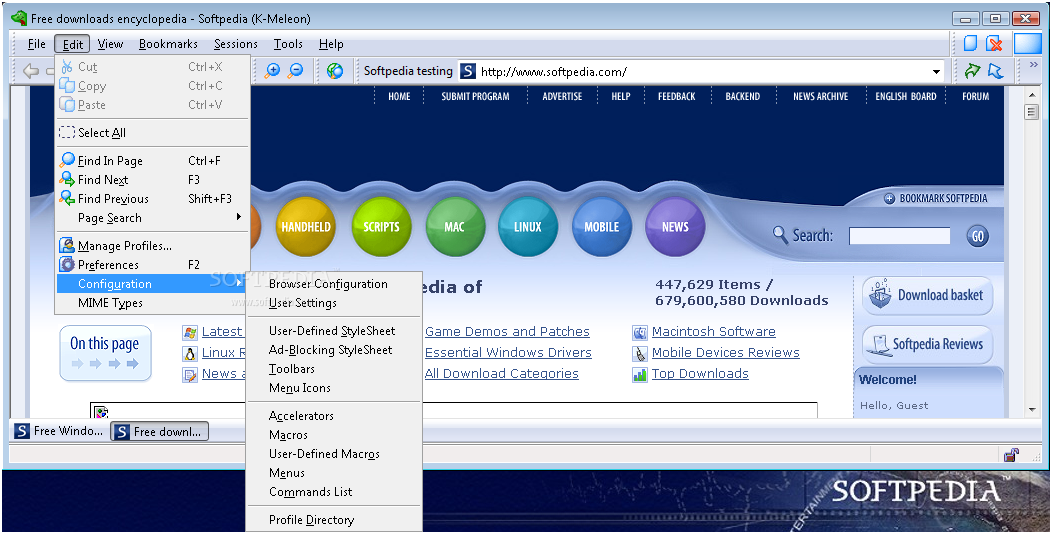Follow Top Downloads link
1050x534 pixels.
point(700,374)
